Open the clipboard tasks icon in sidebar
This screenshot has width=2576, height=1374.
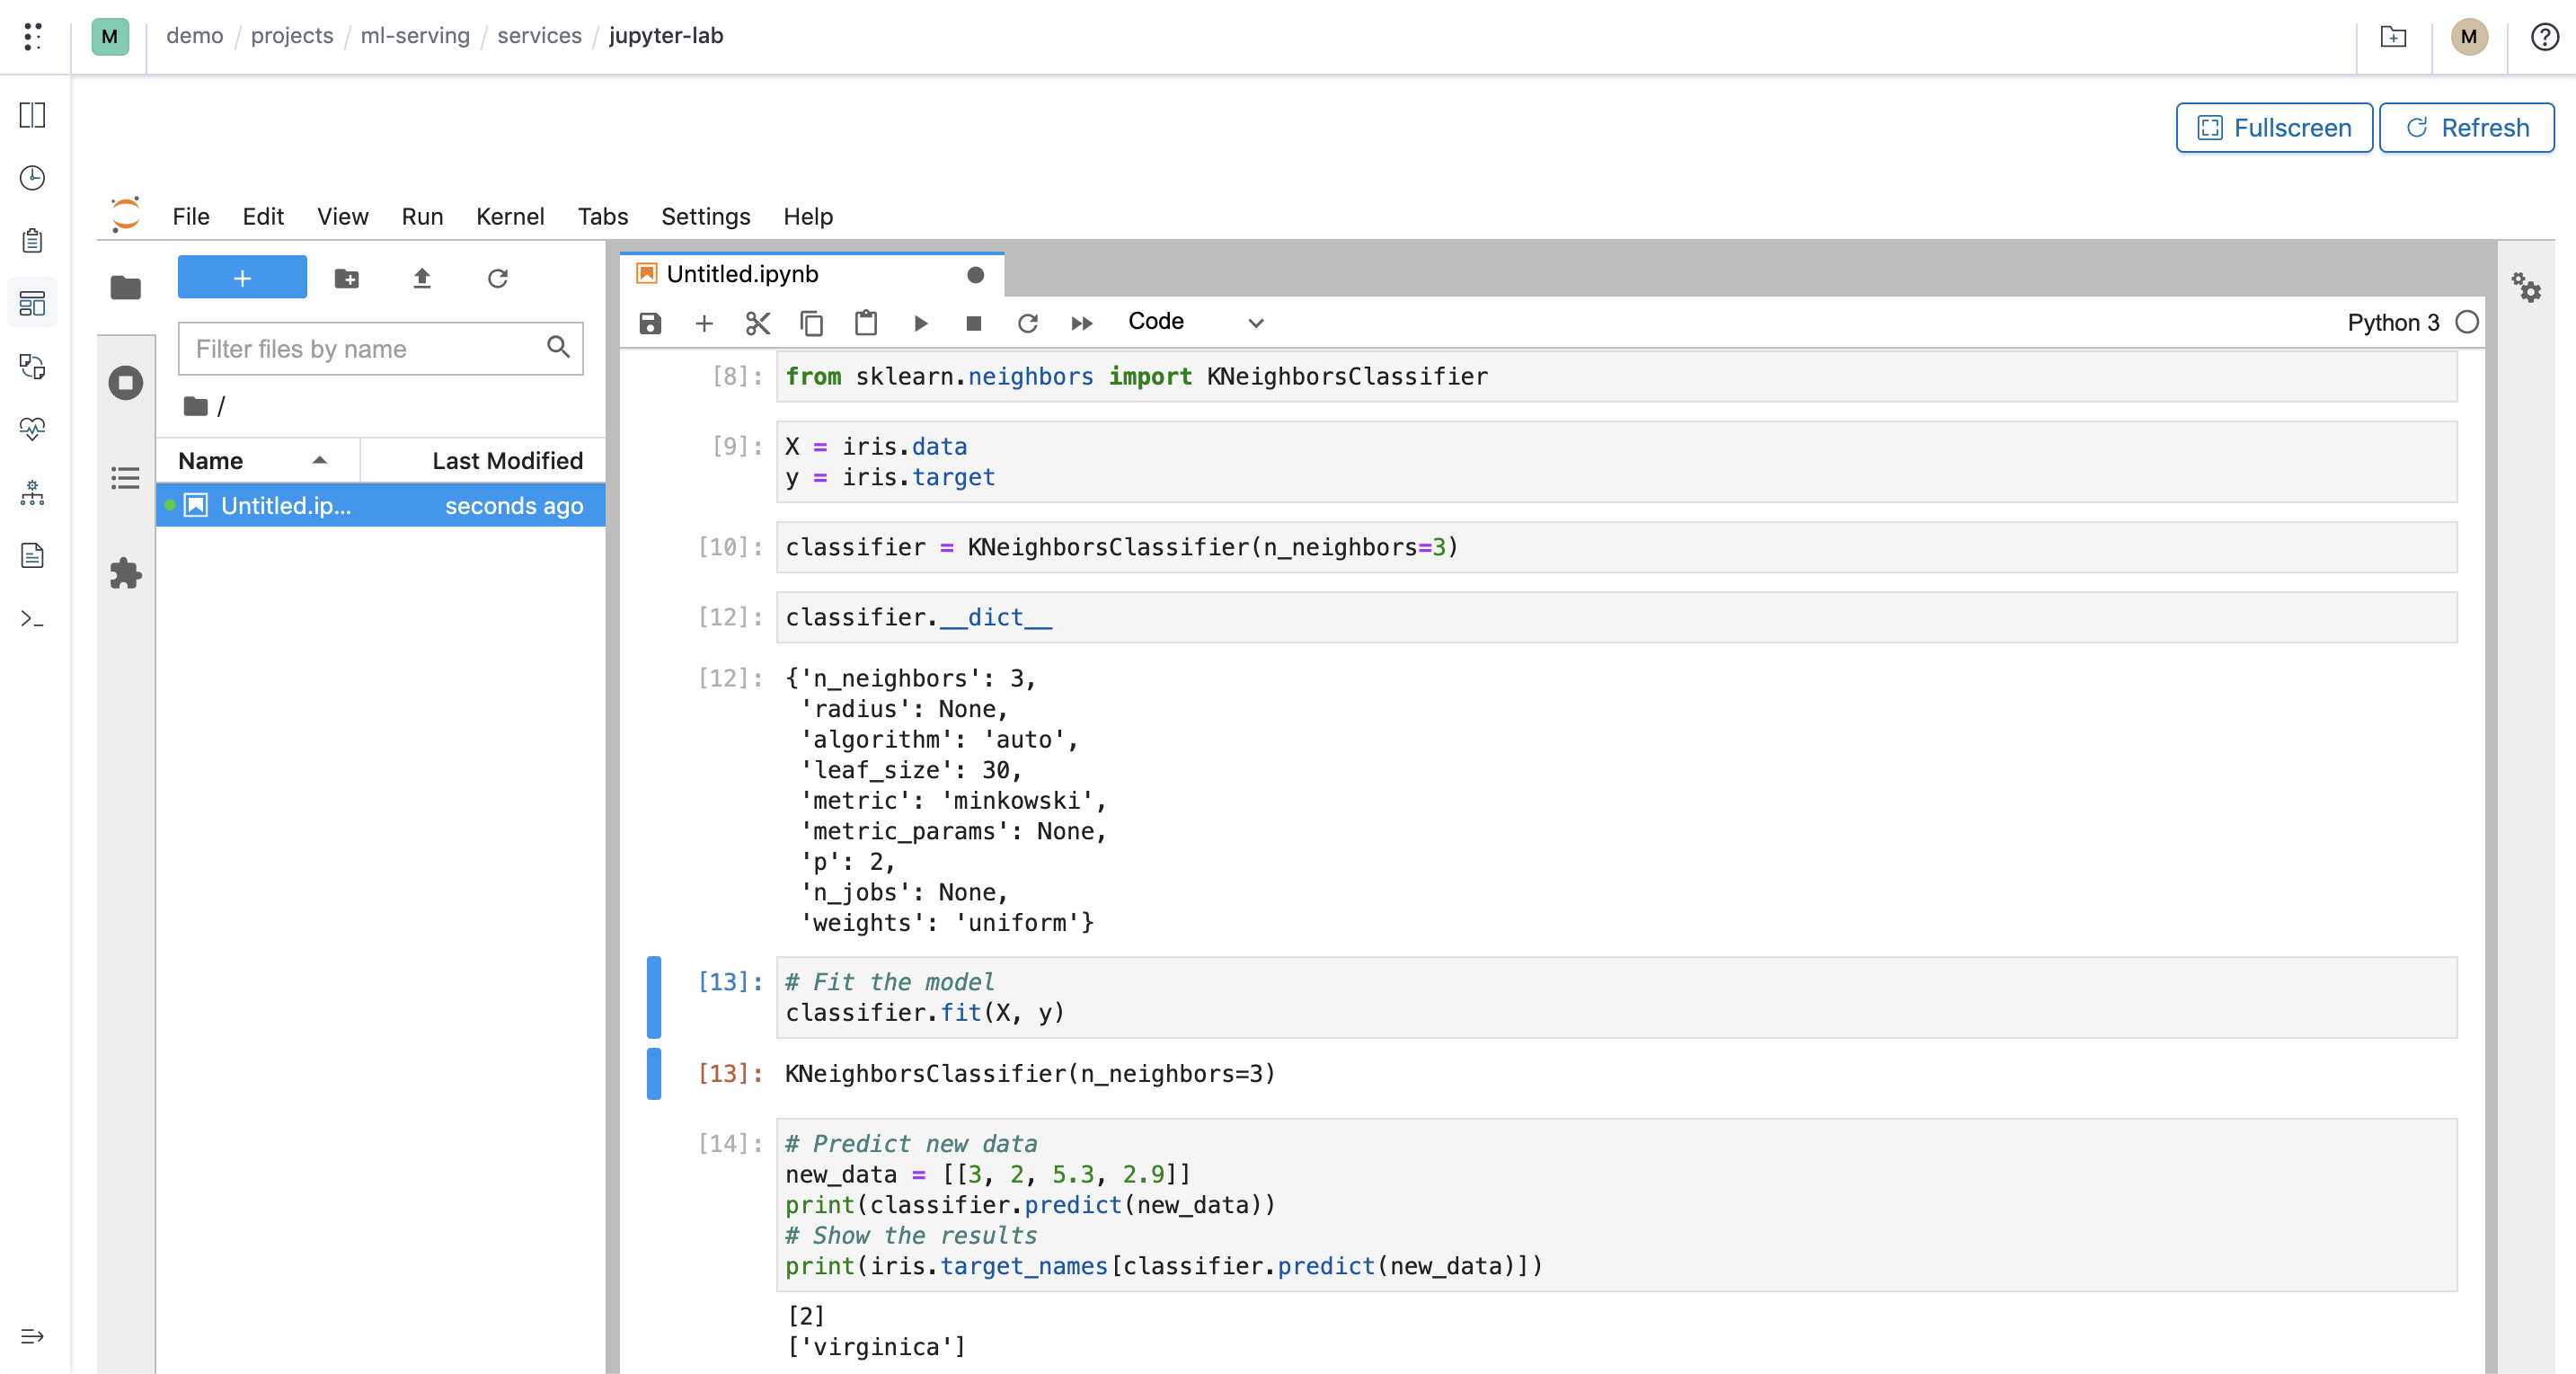[33, 241]
